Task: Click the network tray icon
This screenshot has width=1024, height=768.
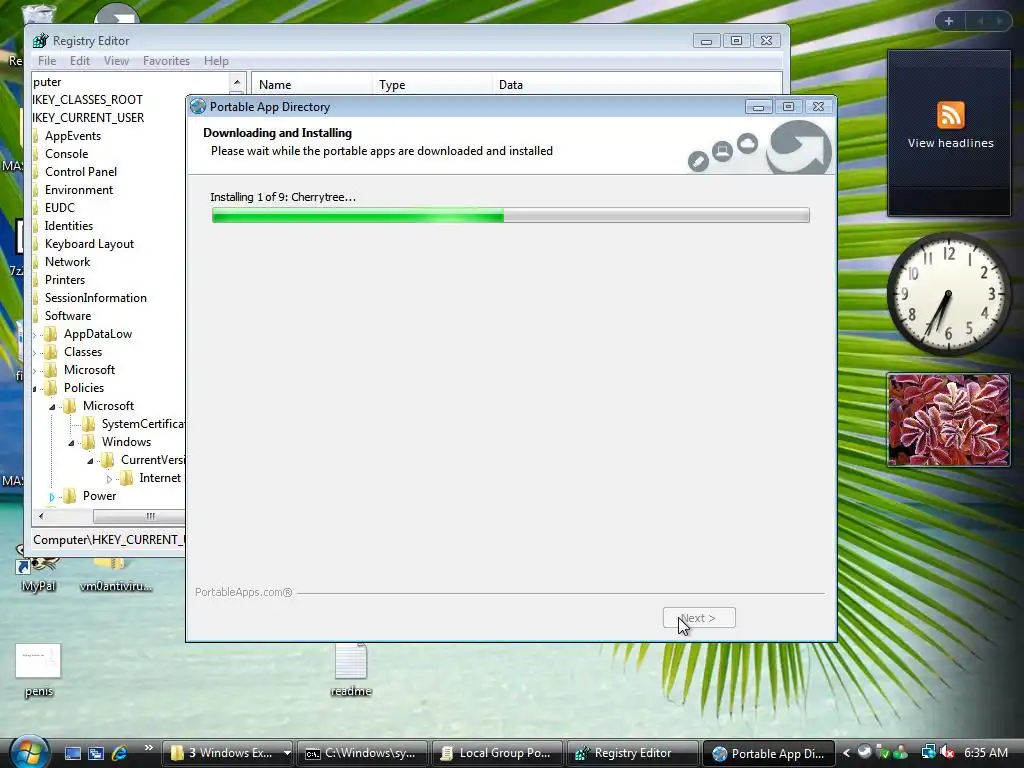Action: click(x=928, y=753)
